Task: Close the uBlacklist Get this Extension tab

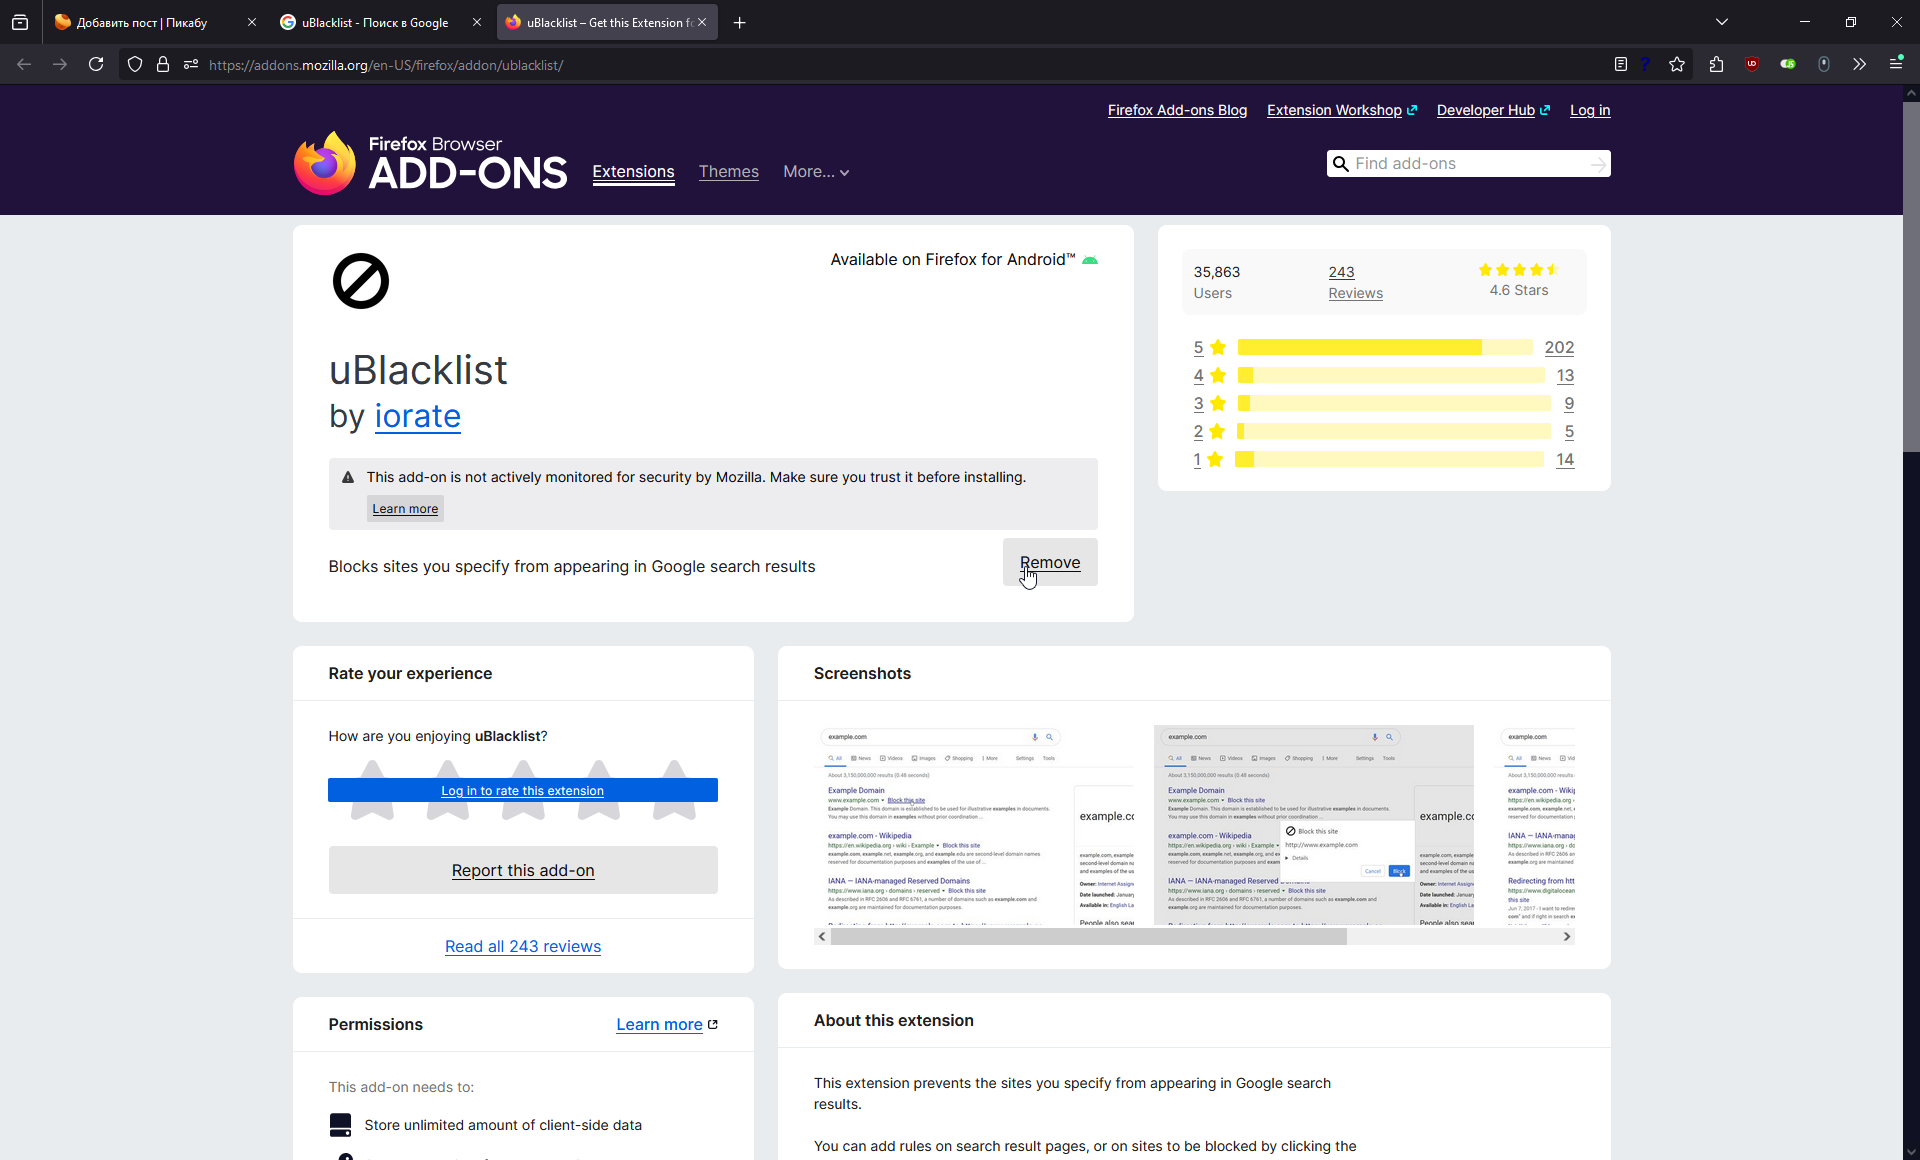Action: pyautogui.click(x=702, y=22)
